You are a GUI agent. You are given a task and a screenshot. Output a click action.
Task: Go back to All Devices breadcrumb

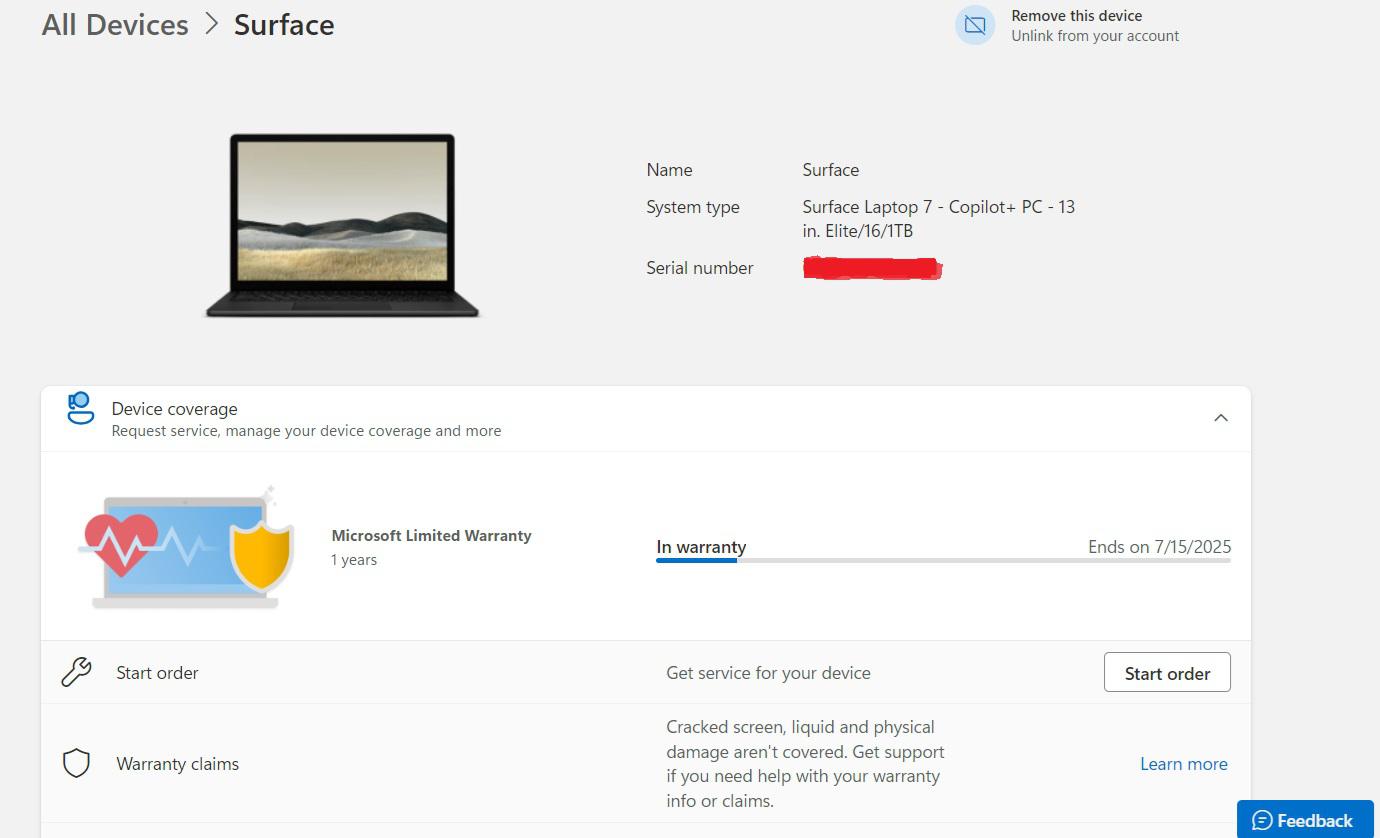click(115, 25)
